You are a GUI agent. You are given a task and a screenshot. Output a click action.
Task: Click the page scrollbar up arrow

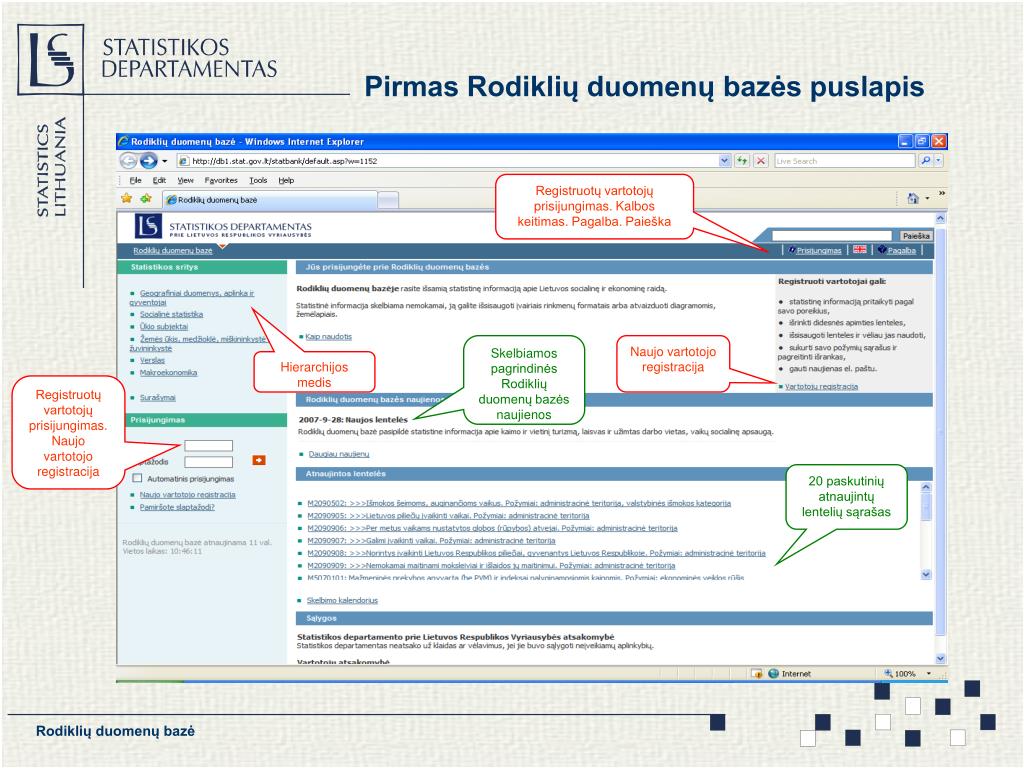pos(940,217)
